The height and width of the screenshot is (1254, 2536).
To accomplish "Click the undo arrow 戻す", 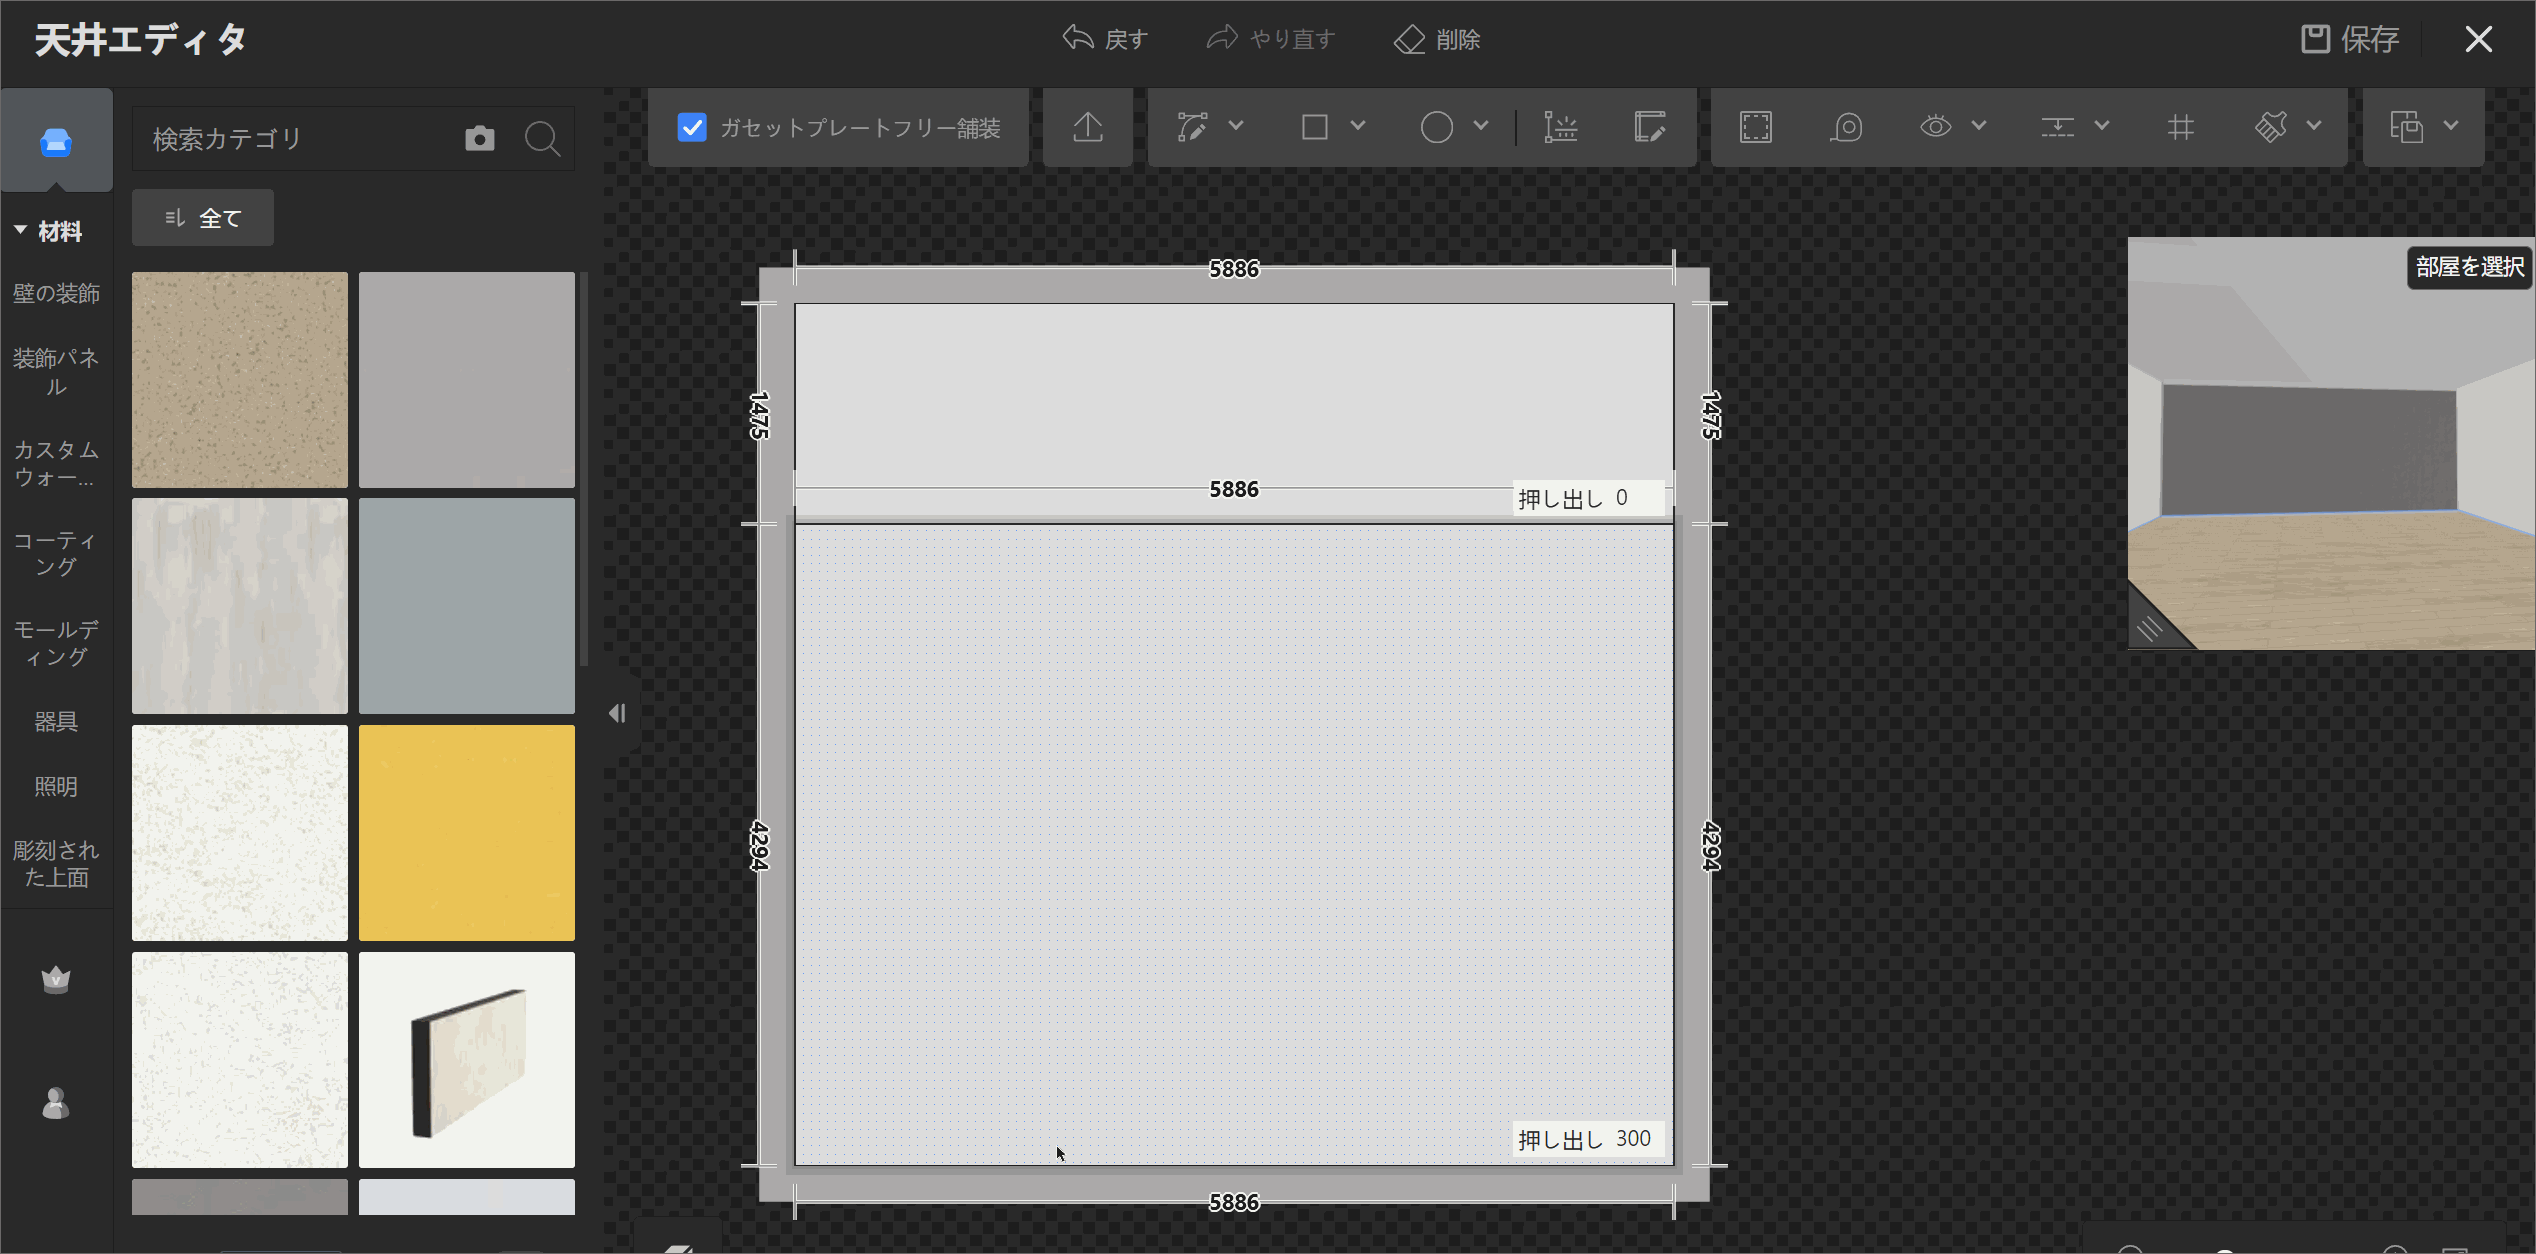I will (1104, 39).
